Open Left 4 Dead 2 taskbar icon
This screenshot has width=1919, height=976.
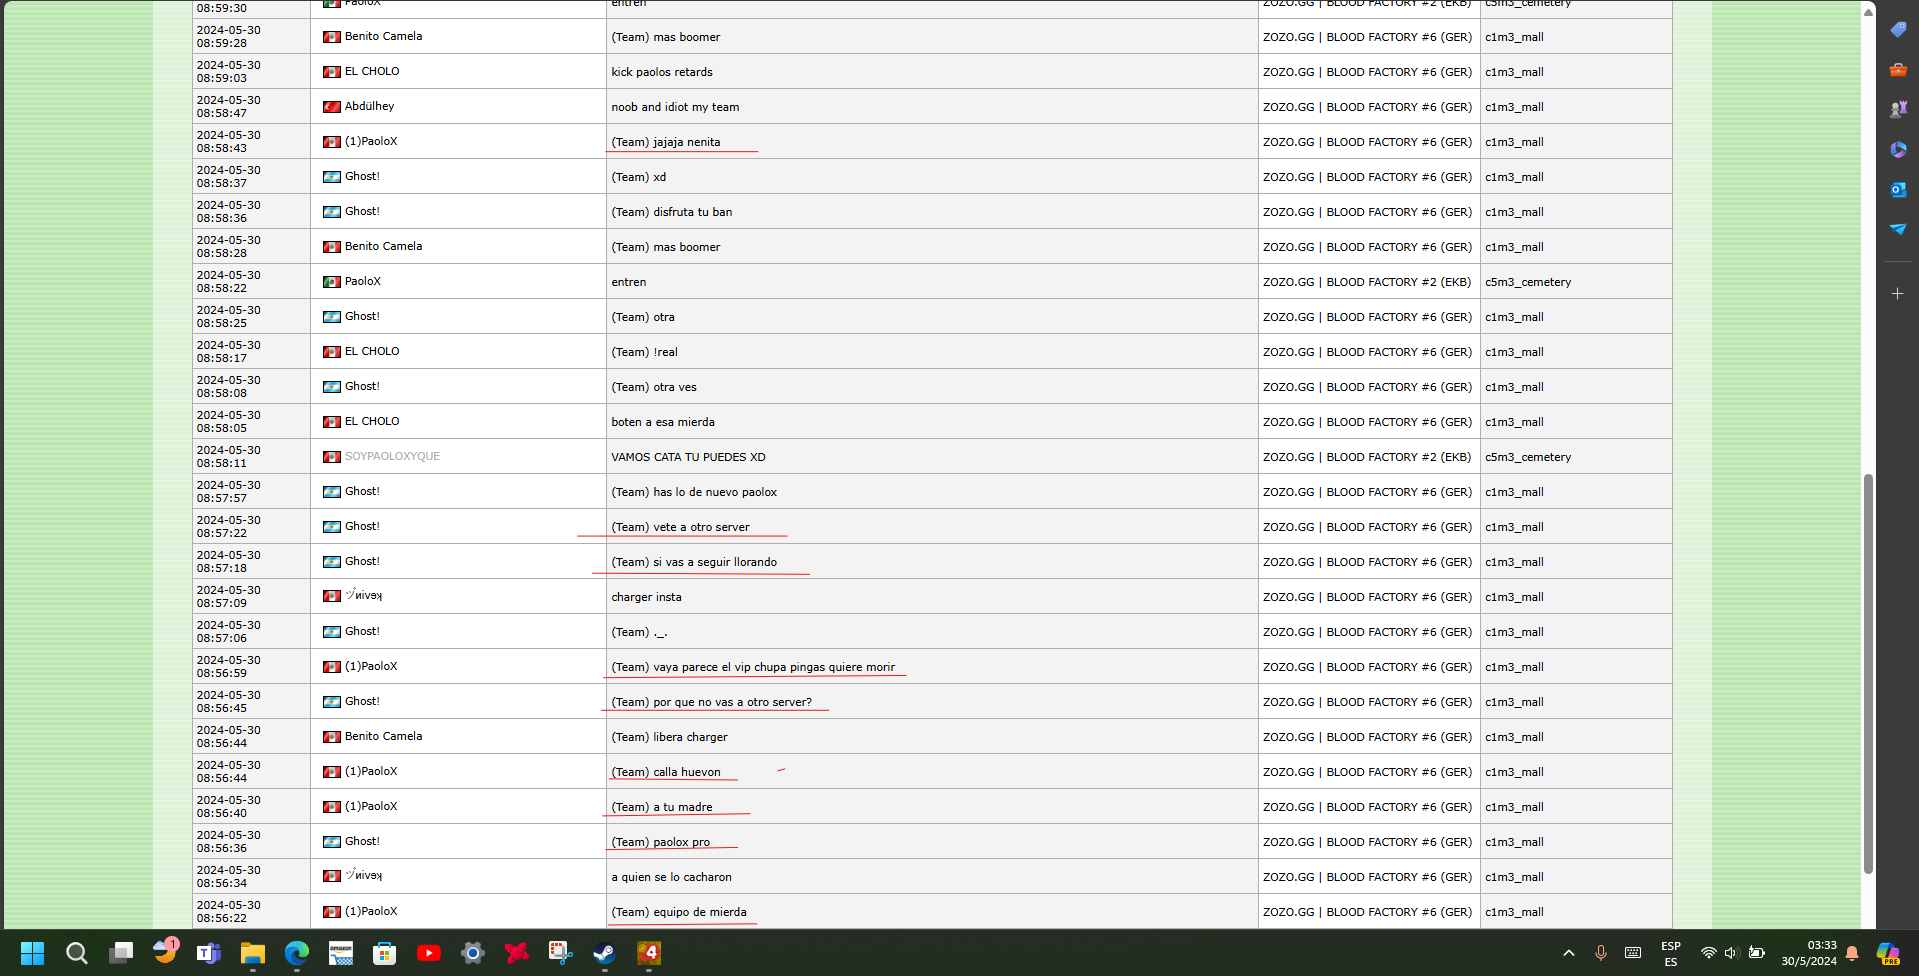[x=649, y=953]
